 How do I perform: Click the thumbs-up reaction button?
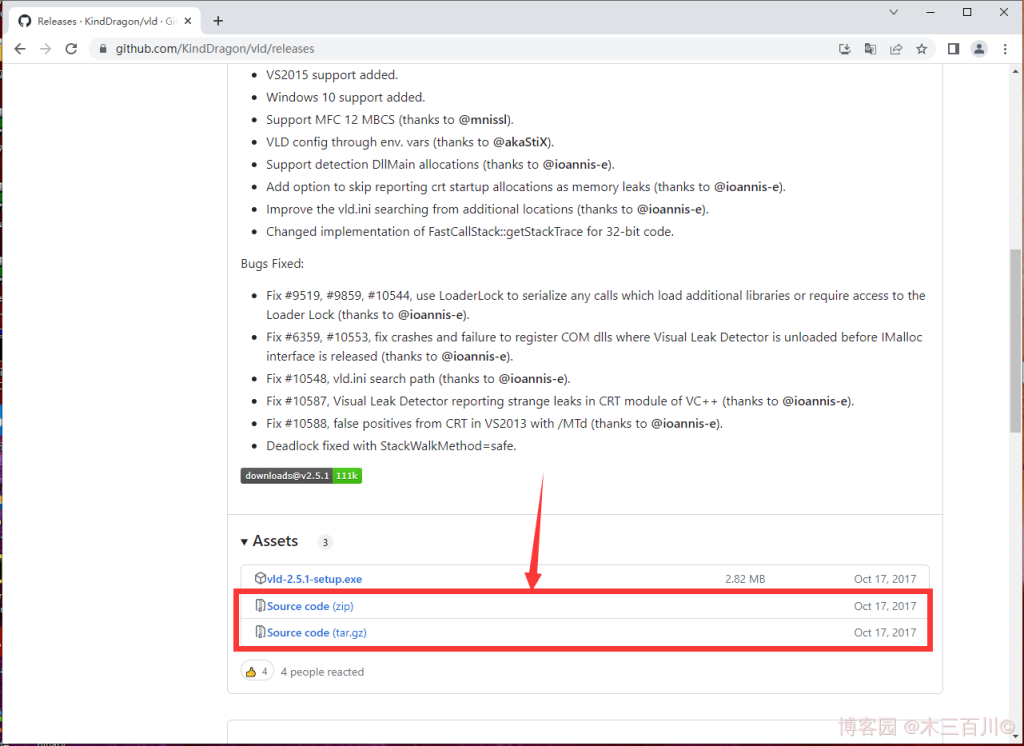(x=256, y=672)
